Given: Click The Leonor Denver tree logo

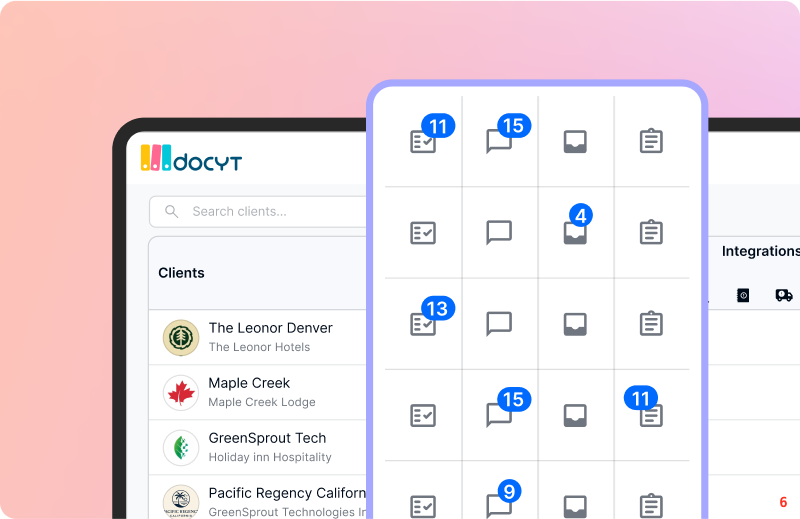Looking at the screenshot, I should coord(181,337).
